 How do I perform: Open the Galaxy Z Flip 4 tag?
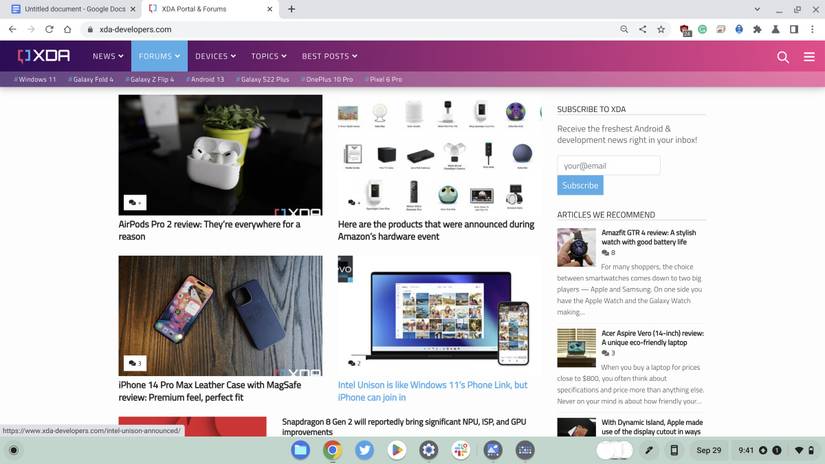pos(149,79)
